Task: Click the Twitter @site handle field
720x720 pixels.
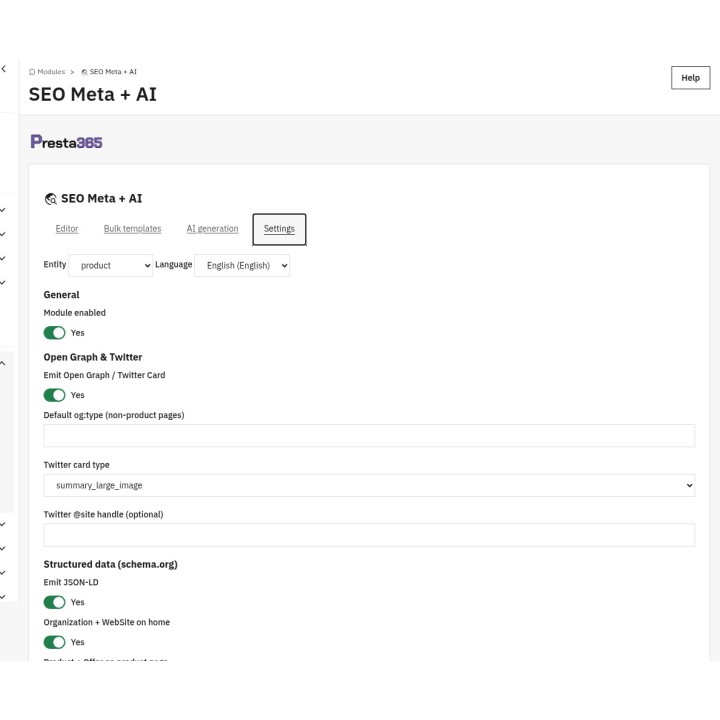Action: coord(369,535)
